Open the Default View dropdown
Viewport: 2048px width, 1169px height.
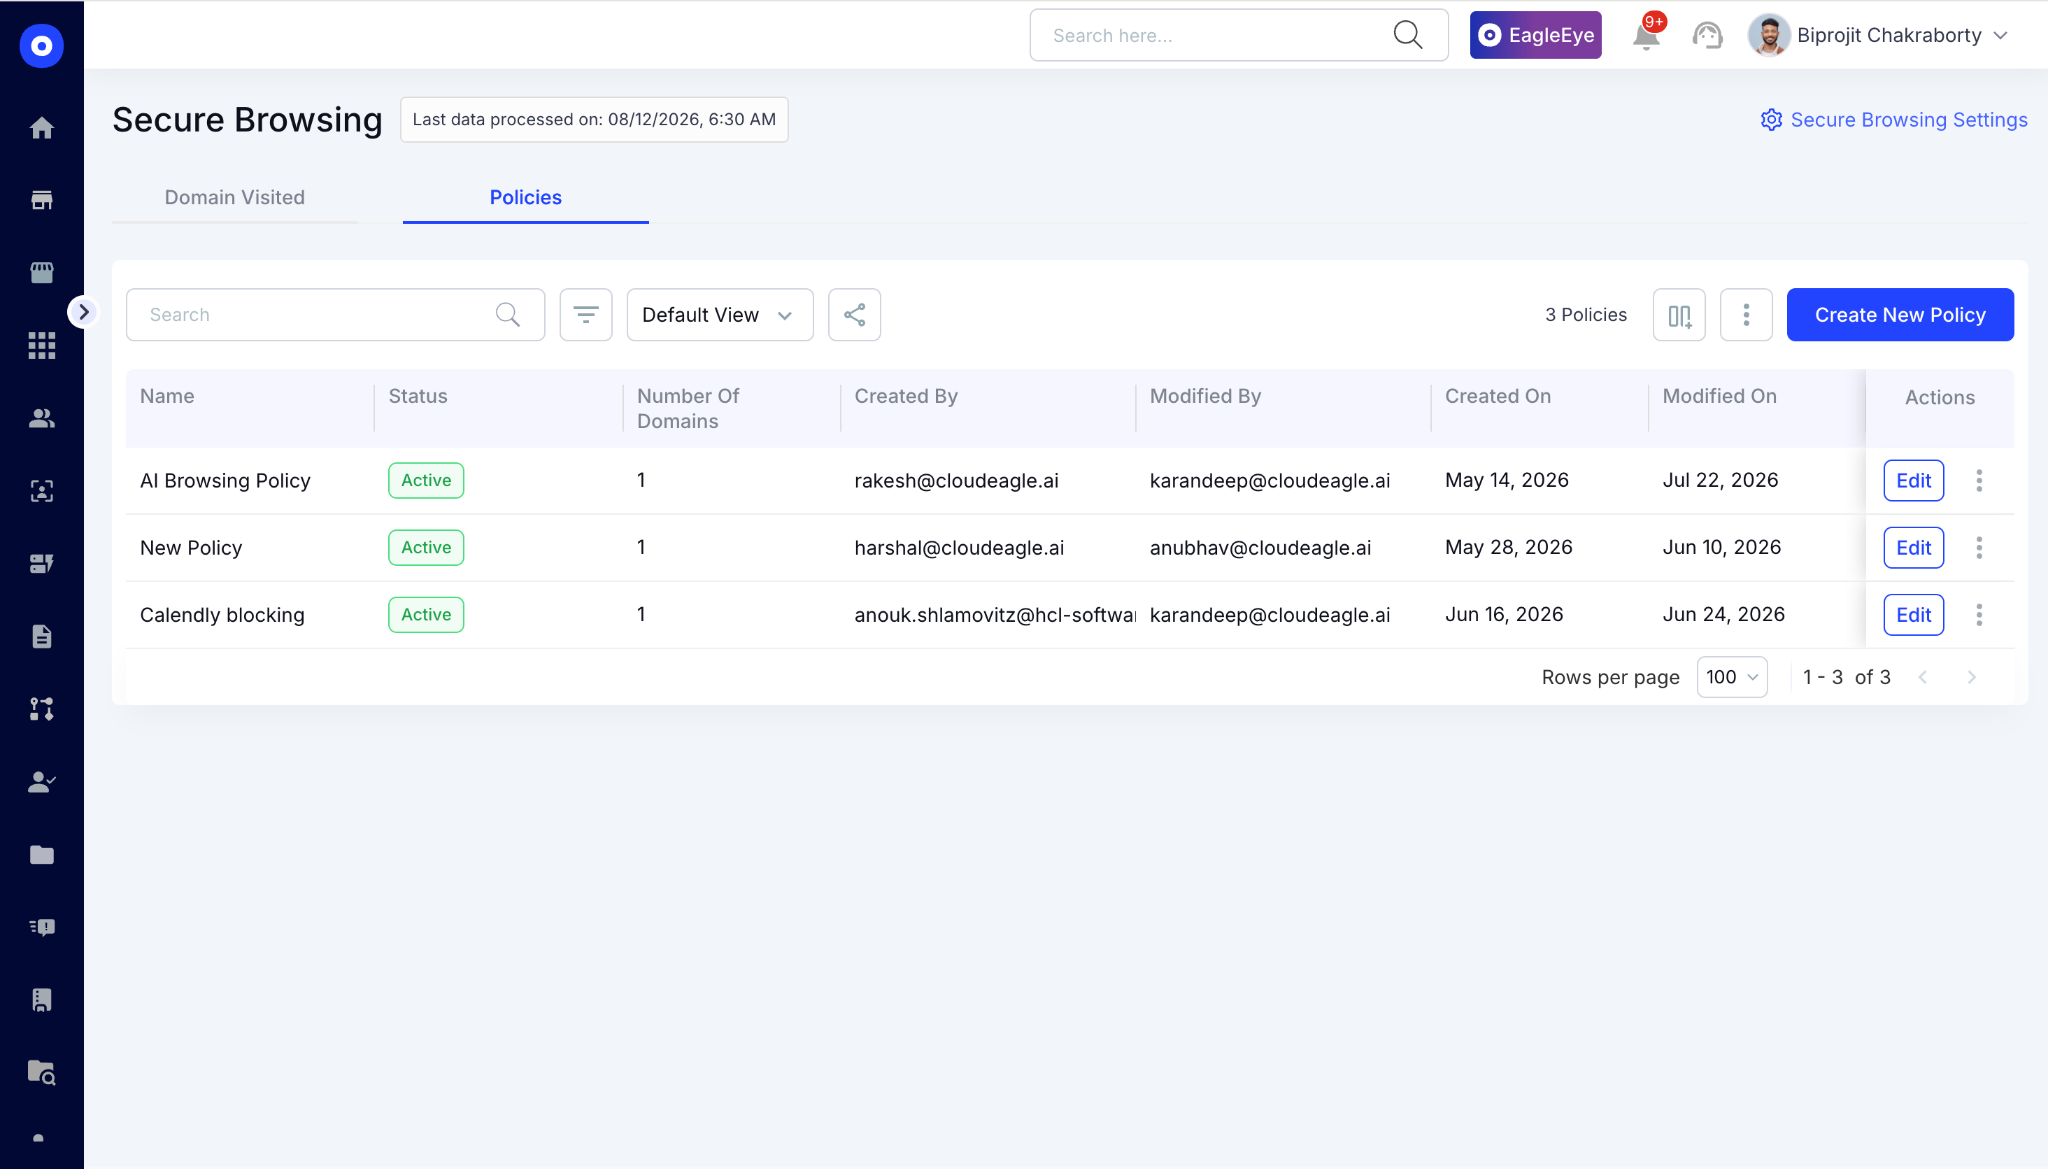click(720, 315)
